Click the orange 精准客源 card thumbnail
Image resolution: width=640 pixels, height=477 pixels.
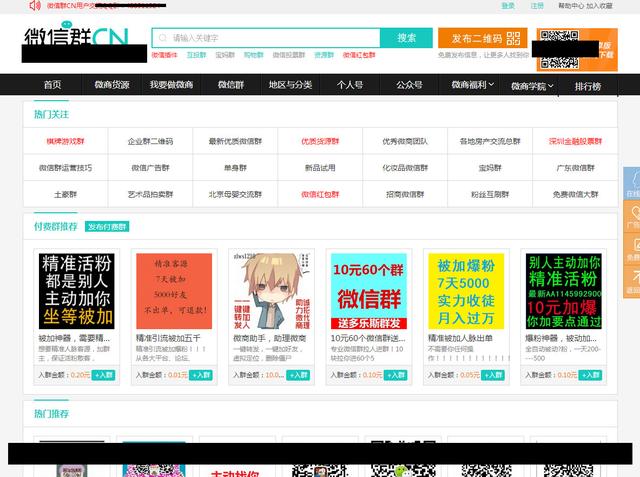[x=174, y=291]
